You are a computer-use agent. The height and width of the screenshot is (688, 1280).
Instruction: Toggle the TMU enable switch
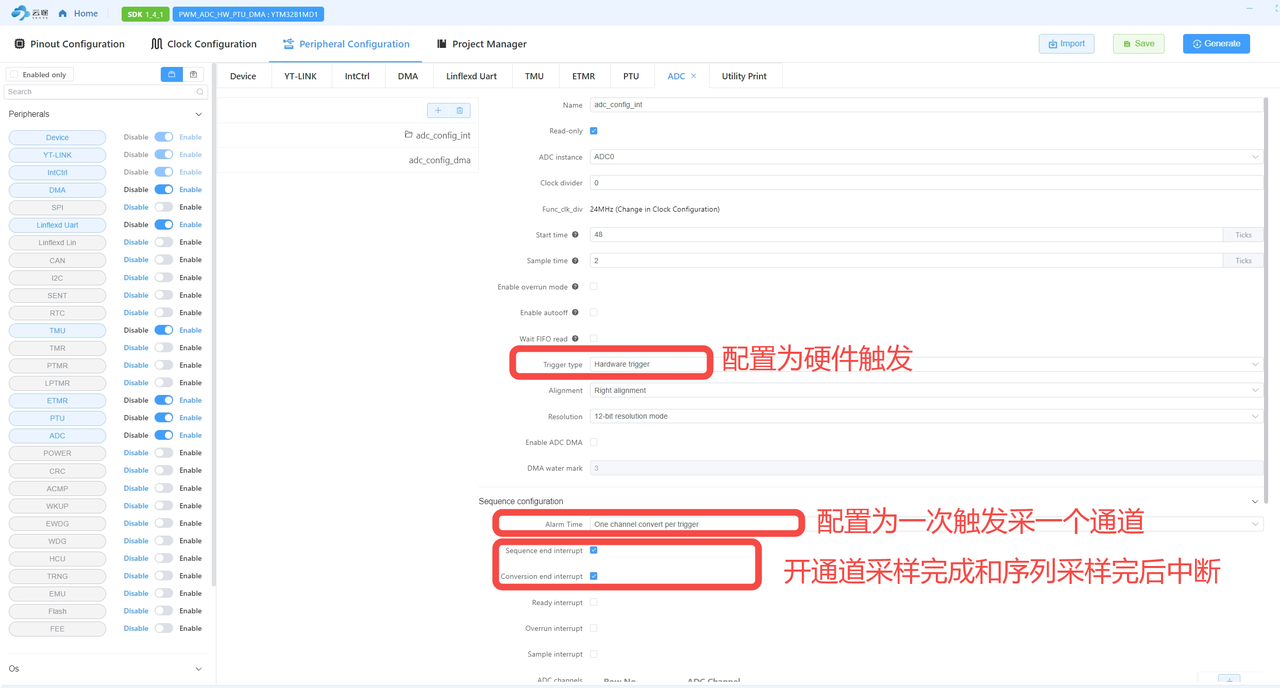coord(164,330)
